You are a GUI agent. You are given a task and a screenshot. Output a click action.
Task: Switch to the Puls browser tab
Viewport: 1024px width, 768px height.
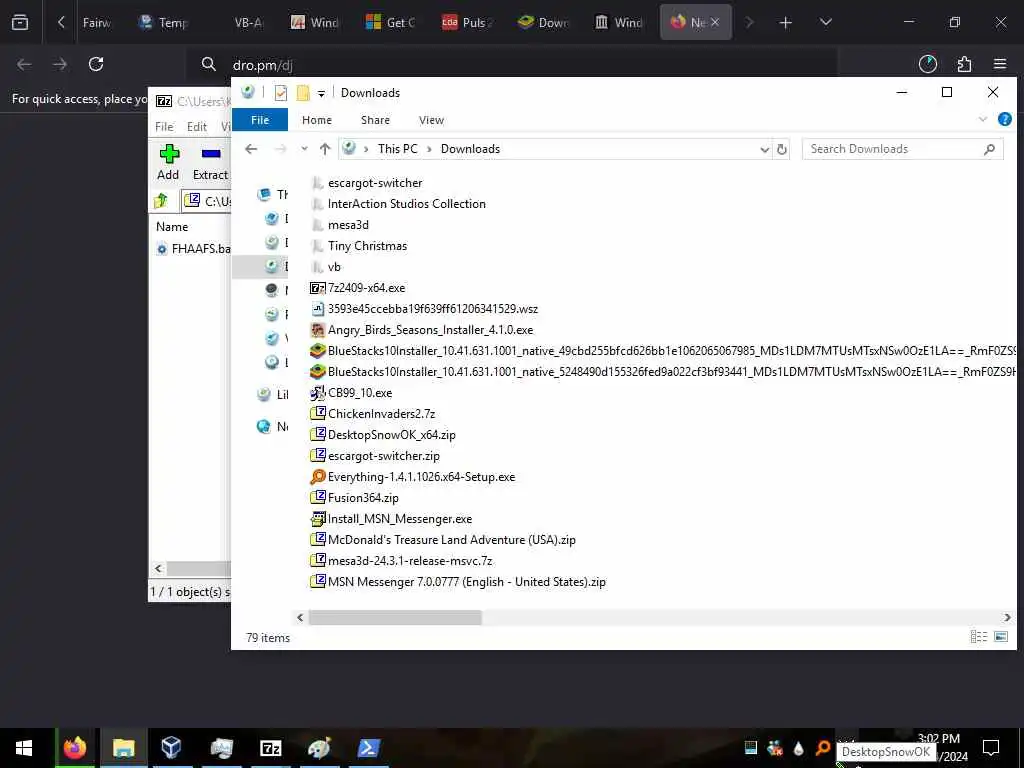(x=468, y=23)
